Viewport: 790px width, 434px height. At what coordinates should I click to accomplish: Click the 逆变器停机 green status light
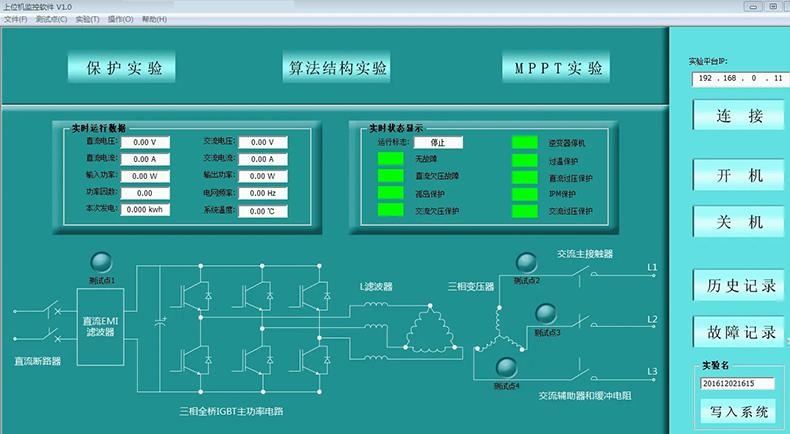tap(524, 143)
